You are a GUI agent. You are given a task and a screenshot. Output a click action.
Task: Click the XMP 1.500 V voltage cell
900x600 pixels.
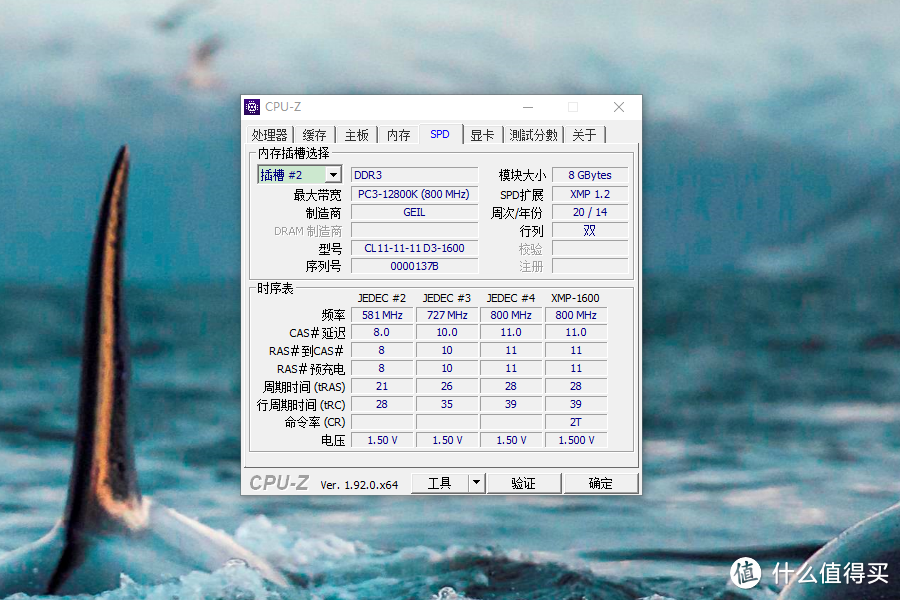576,440
